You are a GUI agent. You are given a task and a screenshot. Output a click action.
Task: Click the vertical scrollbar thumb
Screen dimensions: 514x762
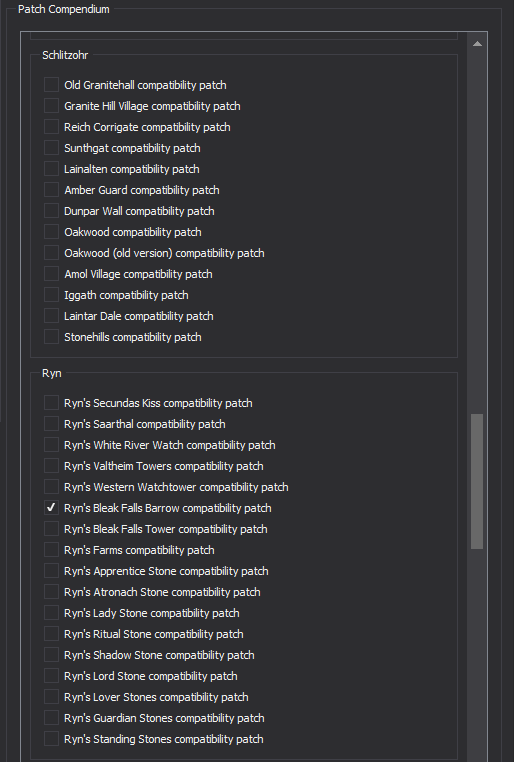pyautogui.click(x=477, y=482)
